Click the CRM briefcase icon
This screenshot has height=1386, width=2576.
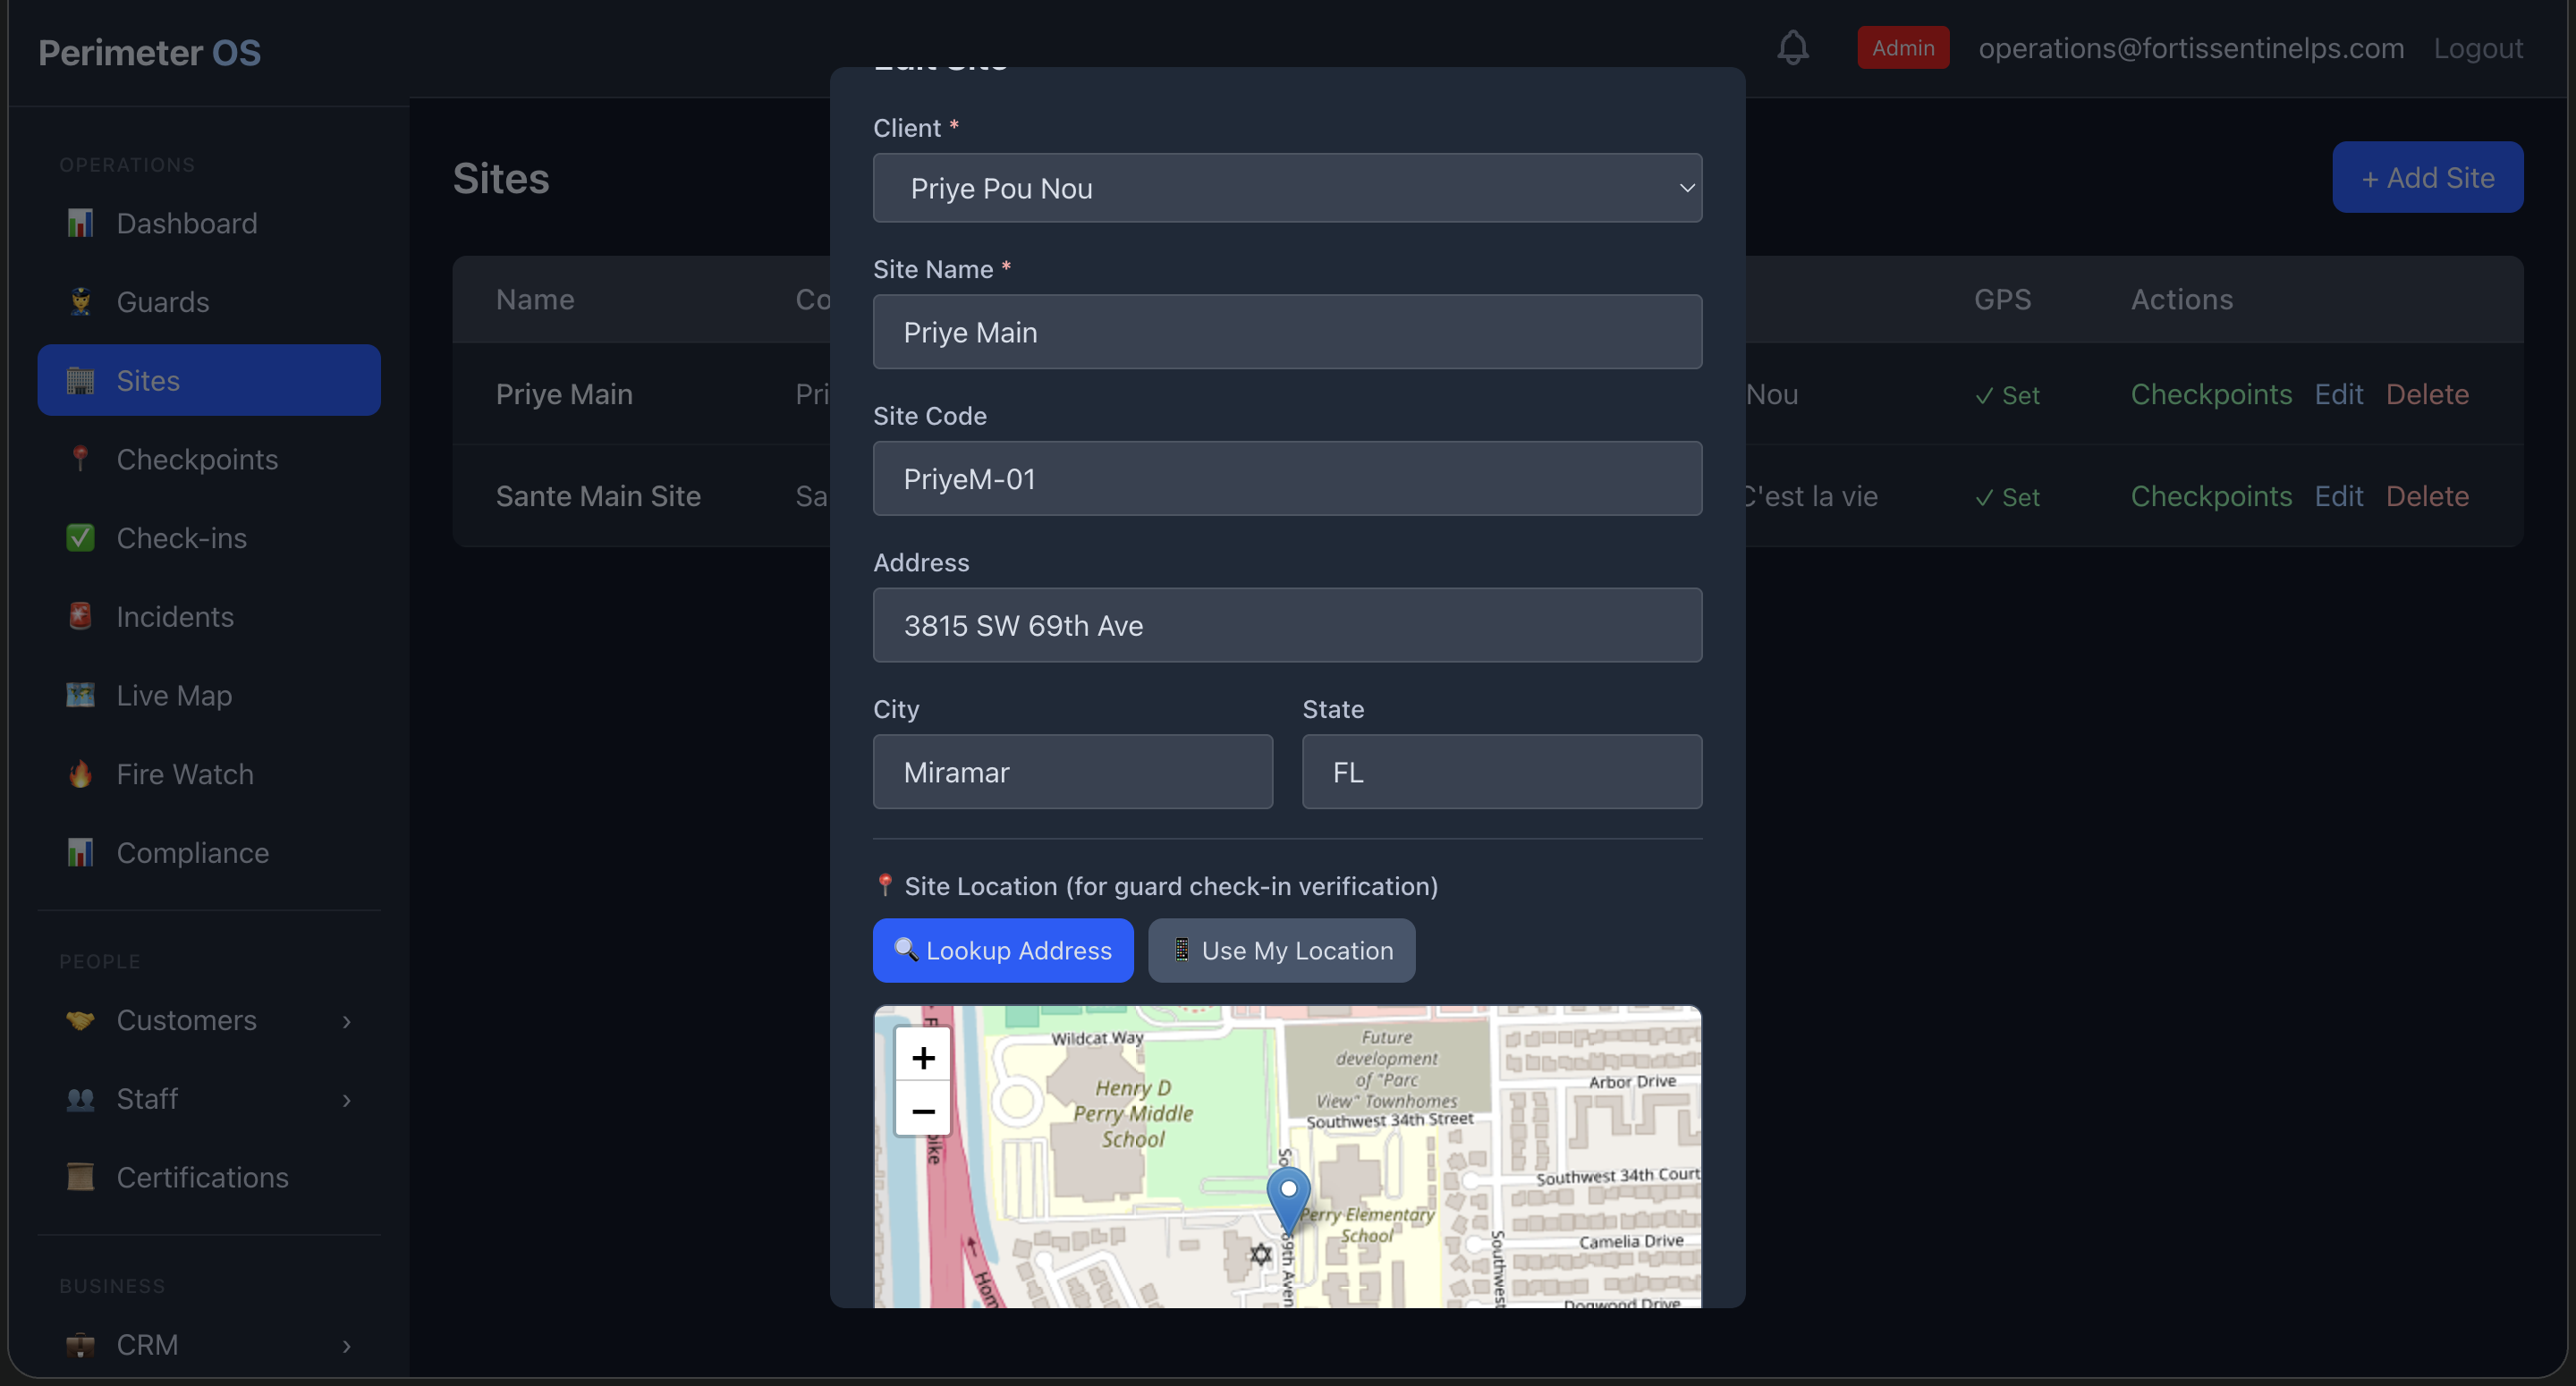80,1344
